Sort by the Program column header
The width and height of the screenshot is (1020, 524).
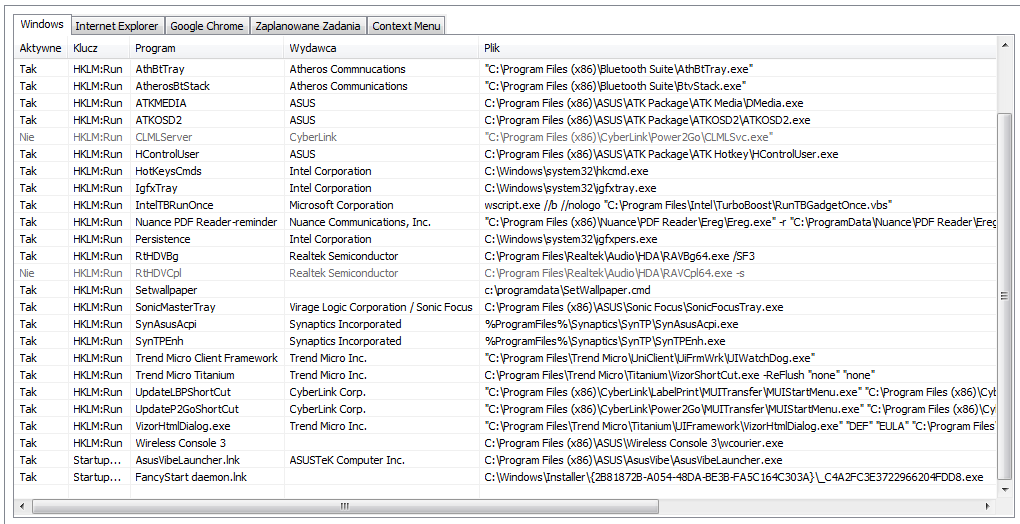click(x=207, y=48)
